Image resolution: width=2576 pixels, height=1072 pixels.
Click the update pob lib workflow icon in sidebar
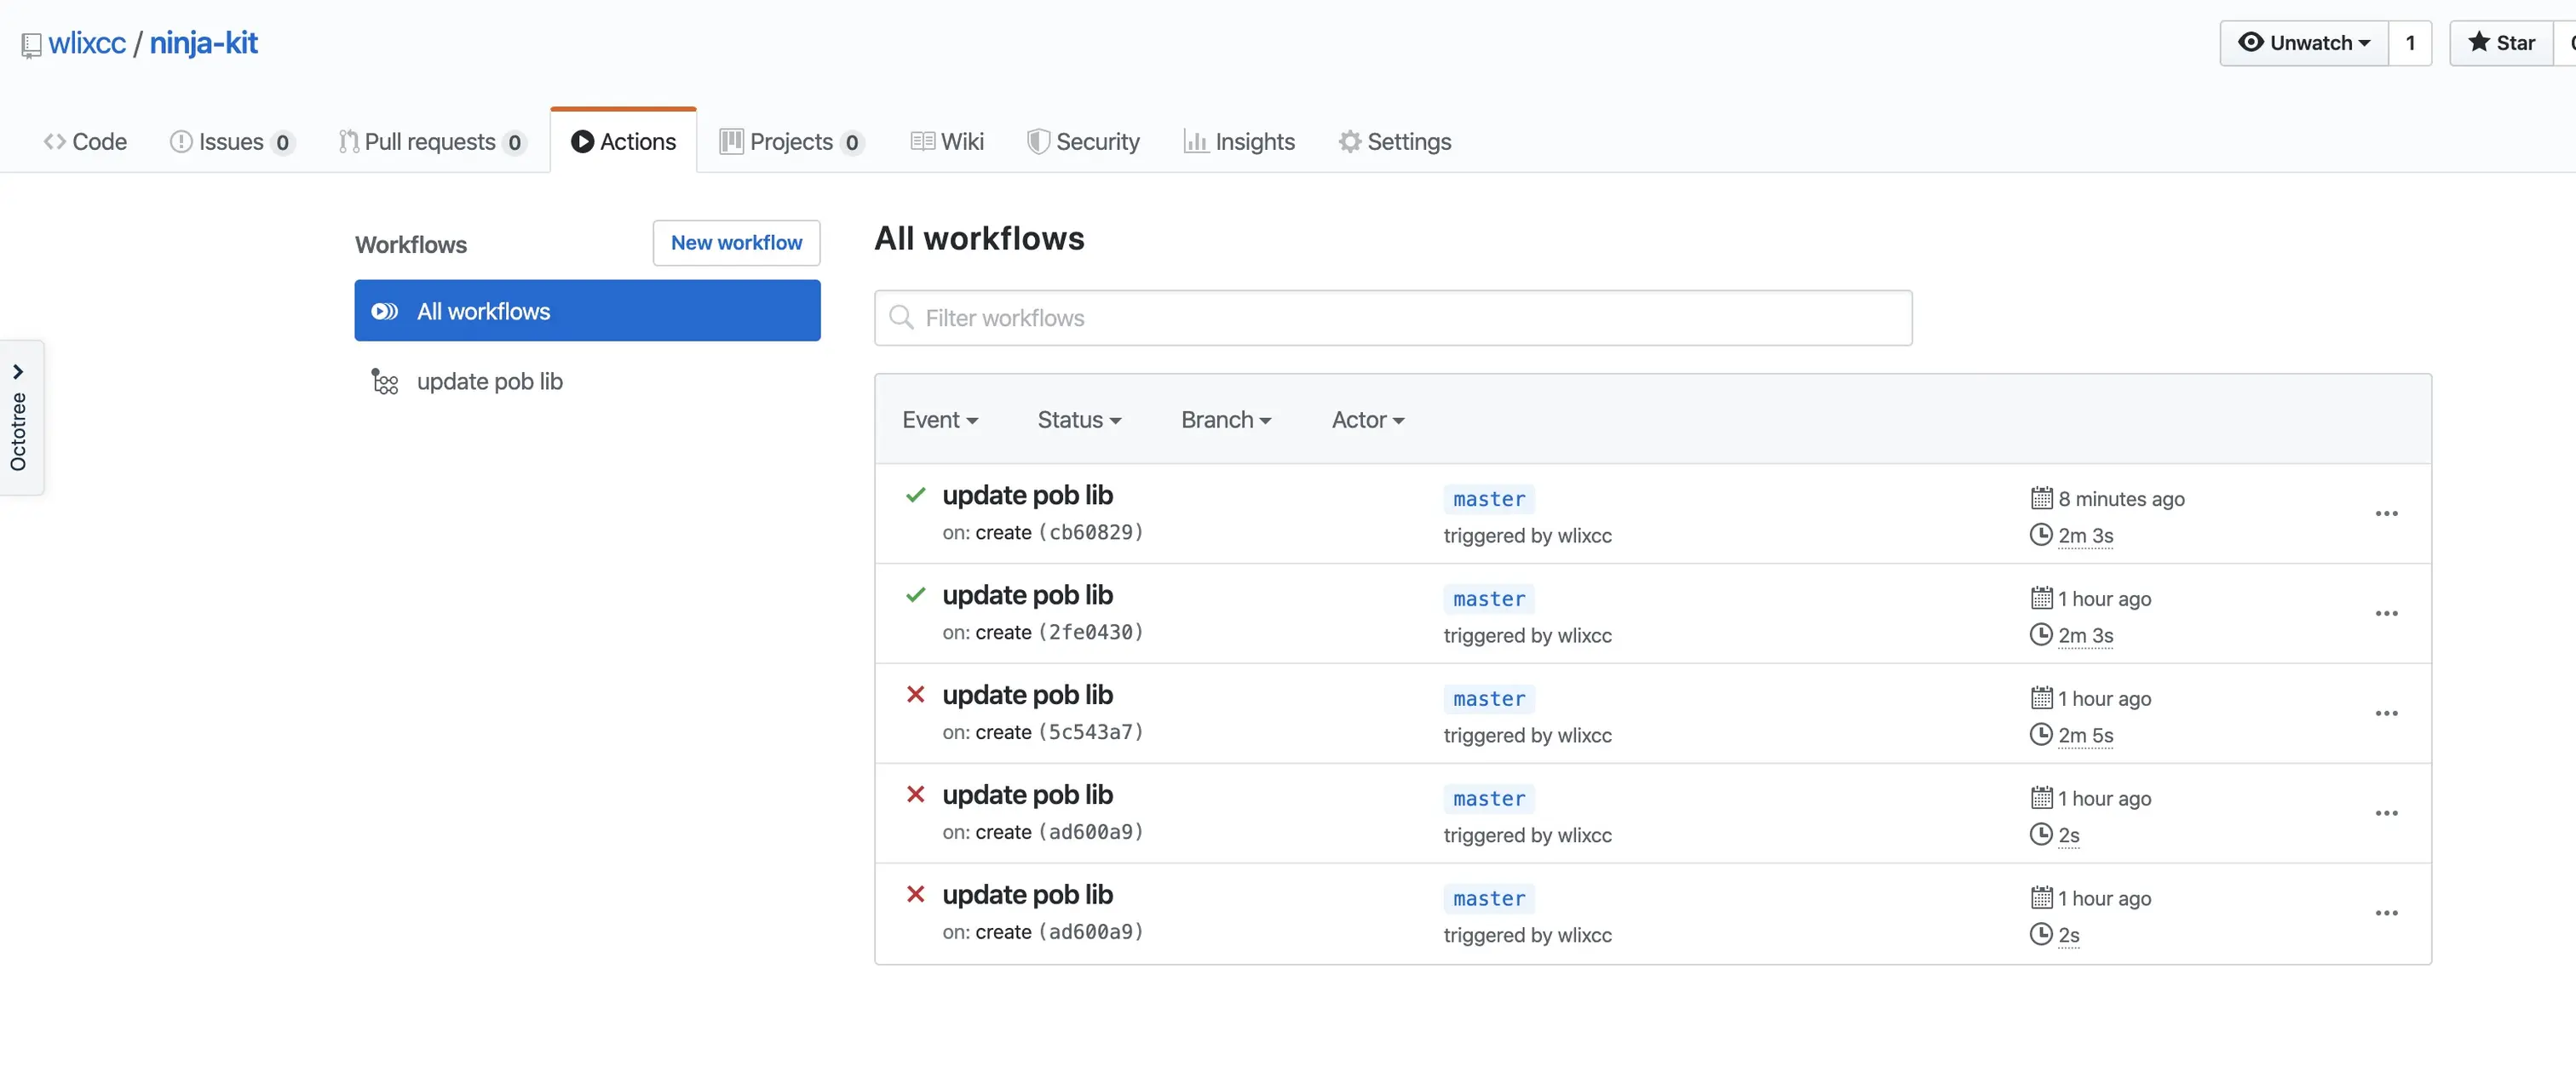(x=385, y=382)
